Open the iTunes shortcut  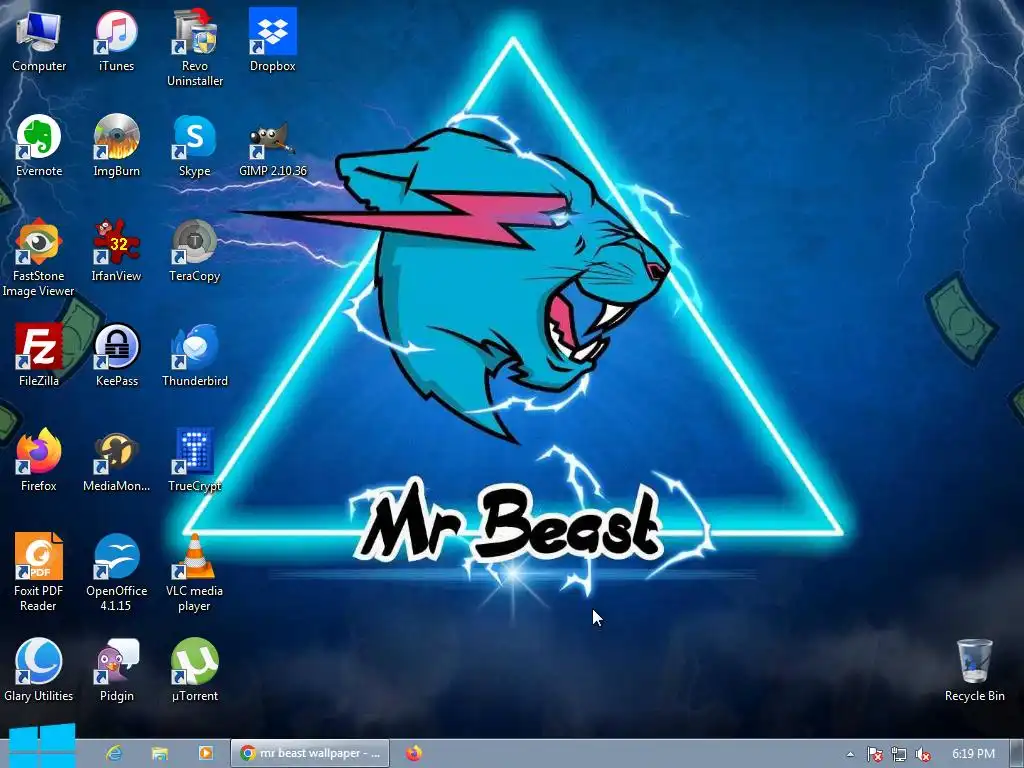point(116,40)
